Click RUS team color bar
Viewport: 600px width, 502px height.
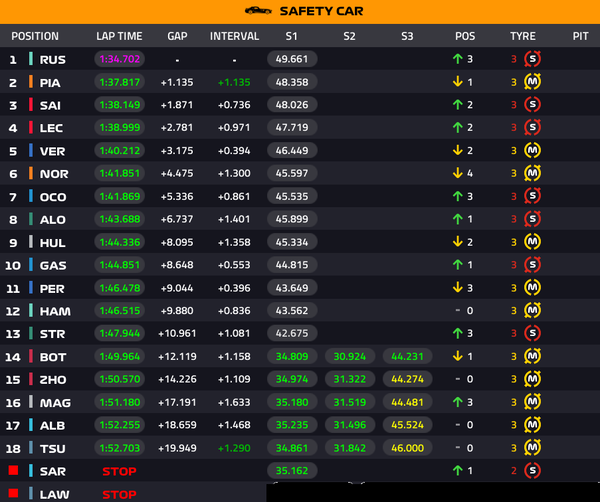tap(31, 59)
